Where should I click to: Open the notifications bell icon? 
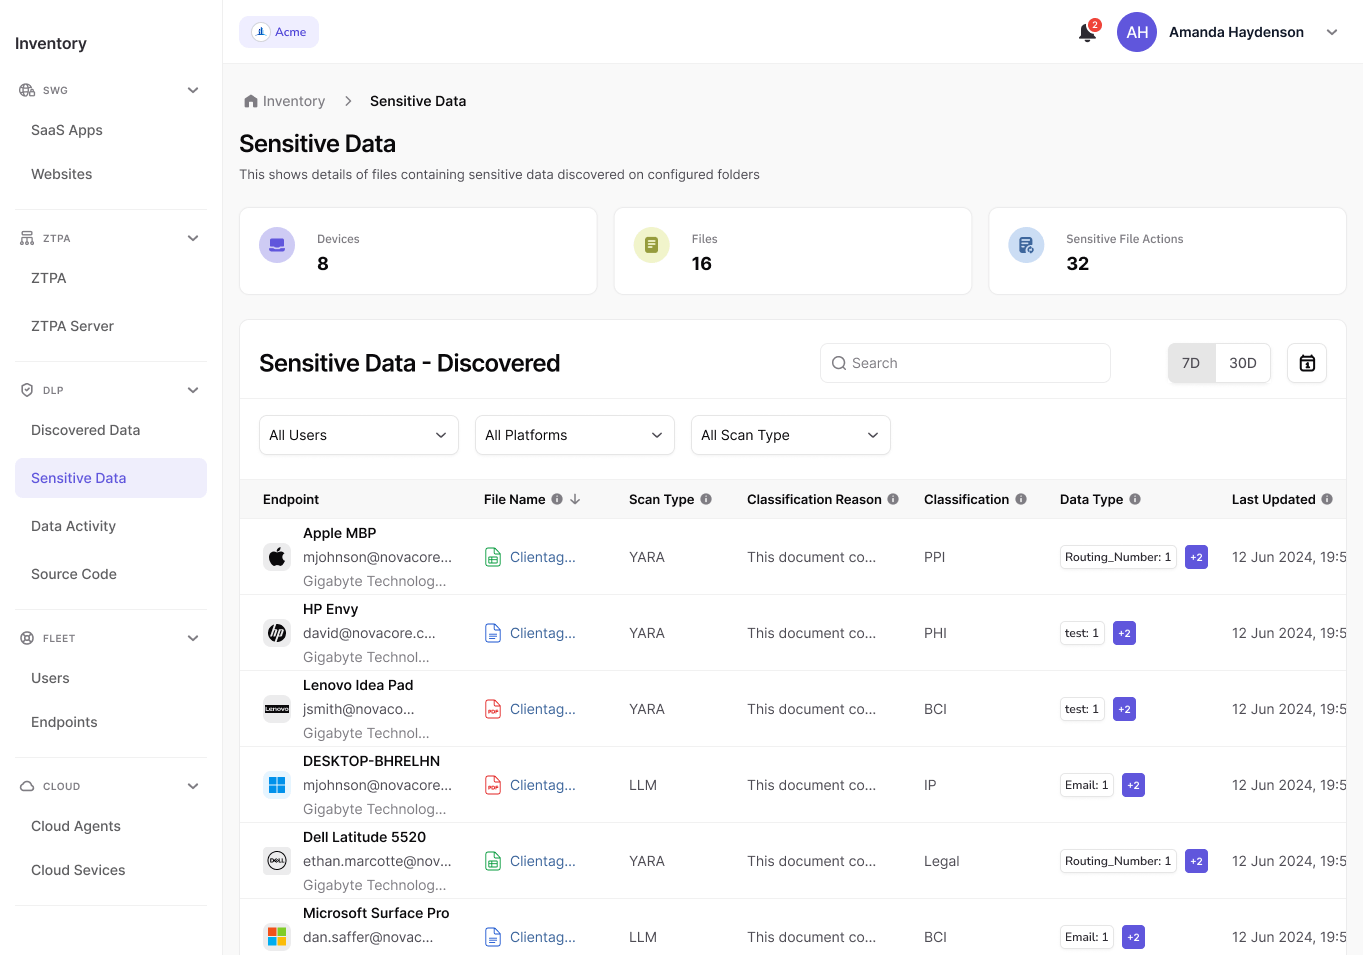[1087, 33]
